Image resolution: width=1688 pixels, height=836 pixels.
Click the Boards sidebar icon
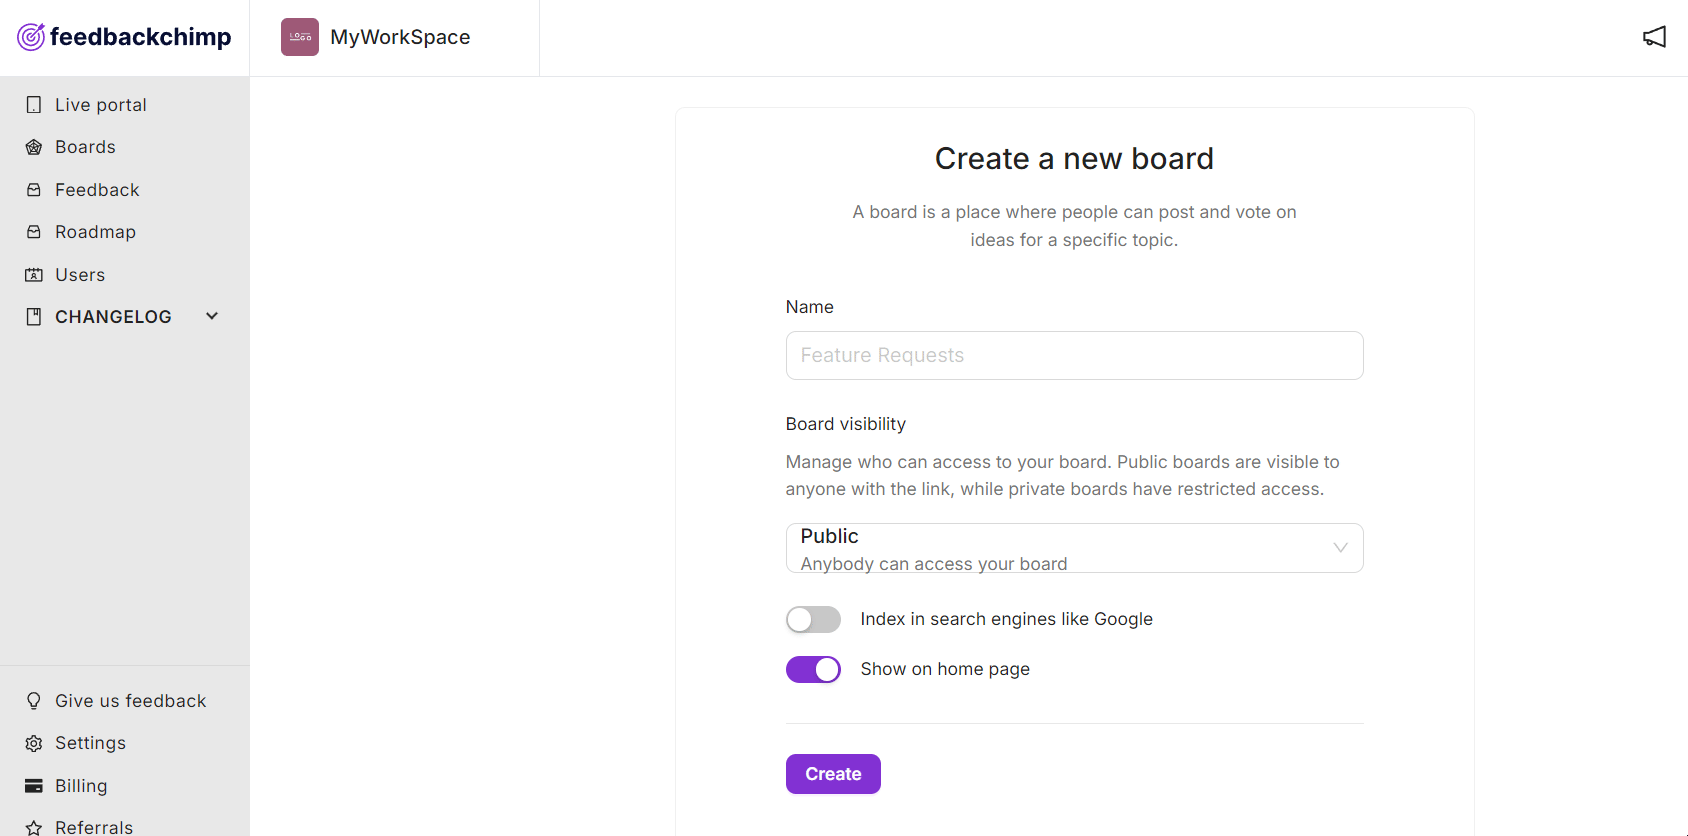pyautogui.click(x=34, y=147)
